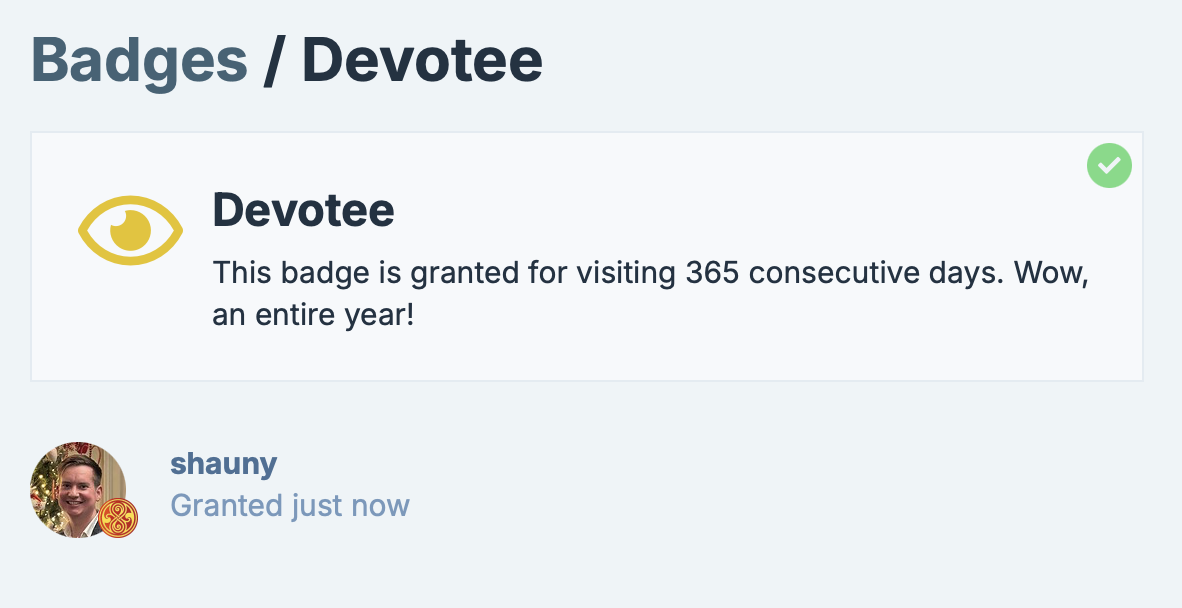Viewport: 1182px width, 608px height.
Task: Click the green checkmark circle icon
Action: click(1109, 165)
